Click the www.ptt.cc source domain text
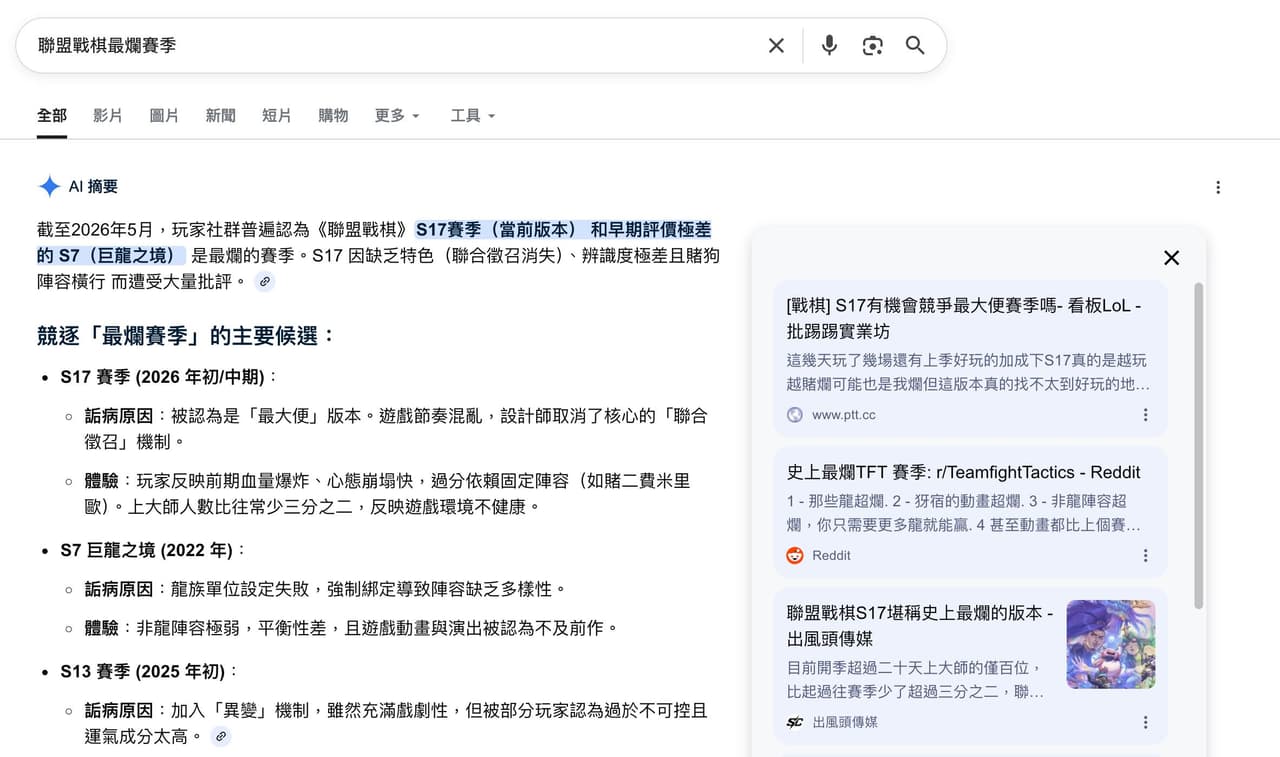Image resolution: width=1280 pixels, height=757 pixels. (844, 415)
